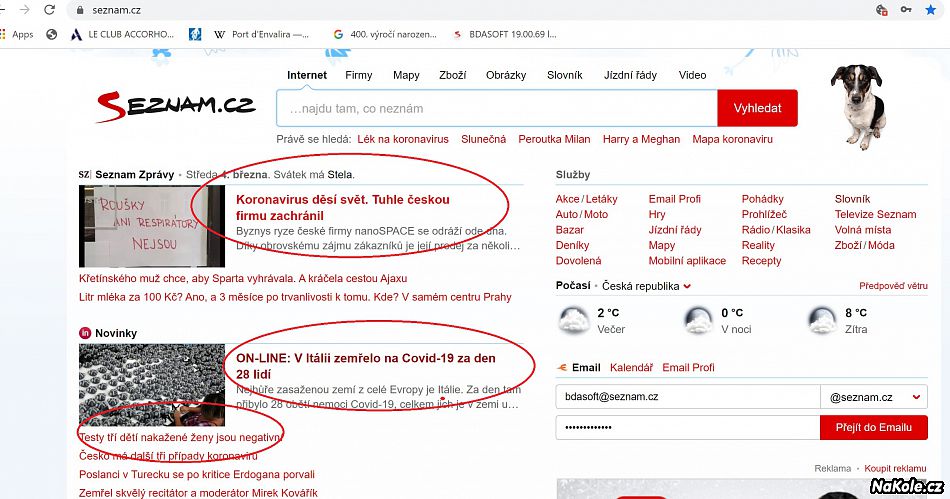
Task: Click tomorrow's weather cloud icon
Action: tap(822, 320)
